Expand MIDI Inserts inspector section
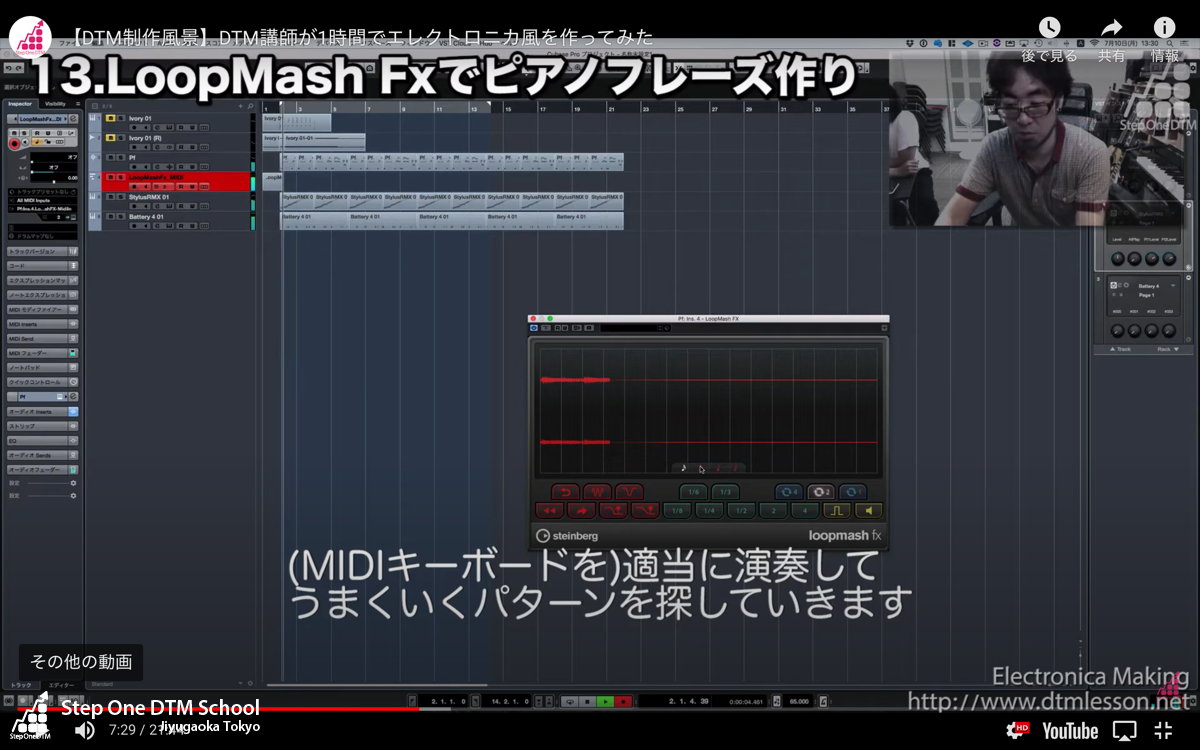This screenshot has width=1200, height=750. tap(42, 324)
